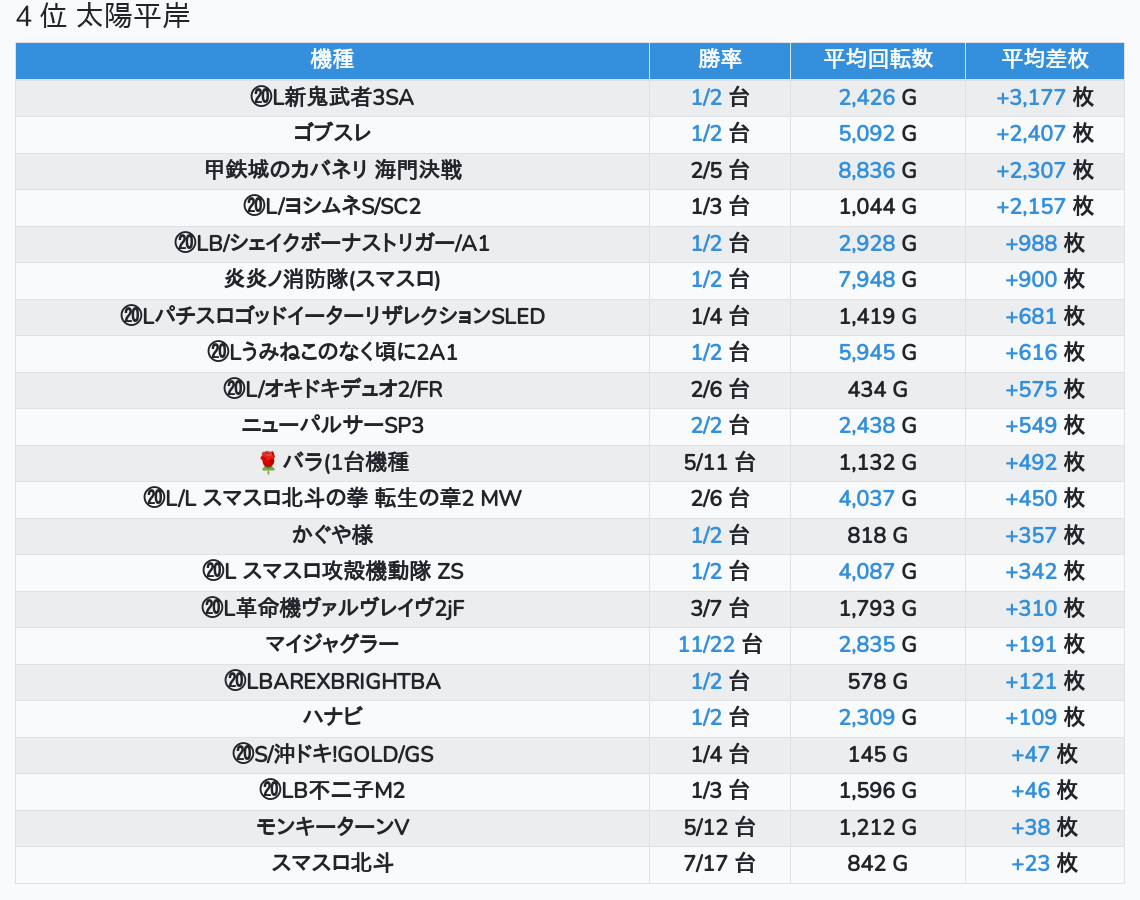The height and width of the screenshot is (900, 1140).
Task: Click the 勝率 column header
Action: pyautogui.click(x=719, y=60)
